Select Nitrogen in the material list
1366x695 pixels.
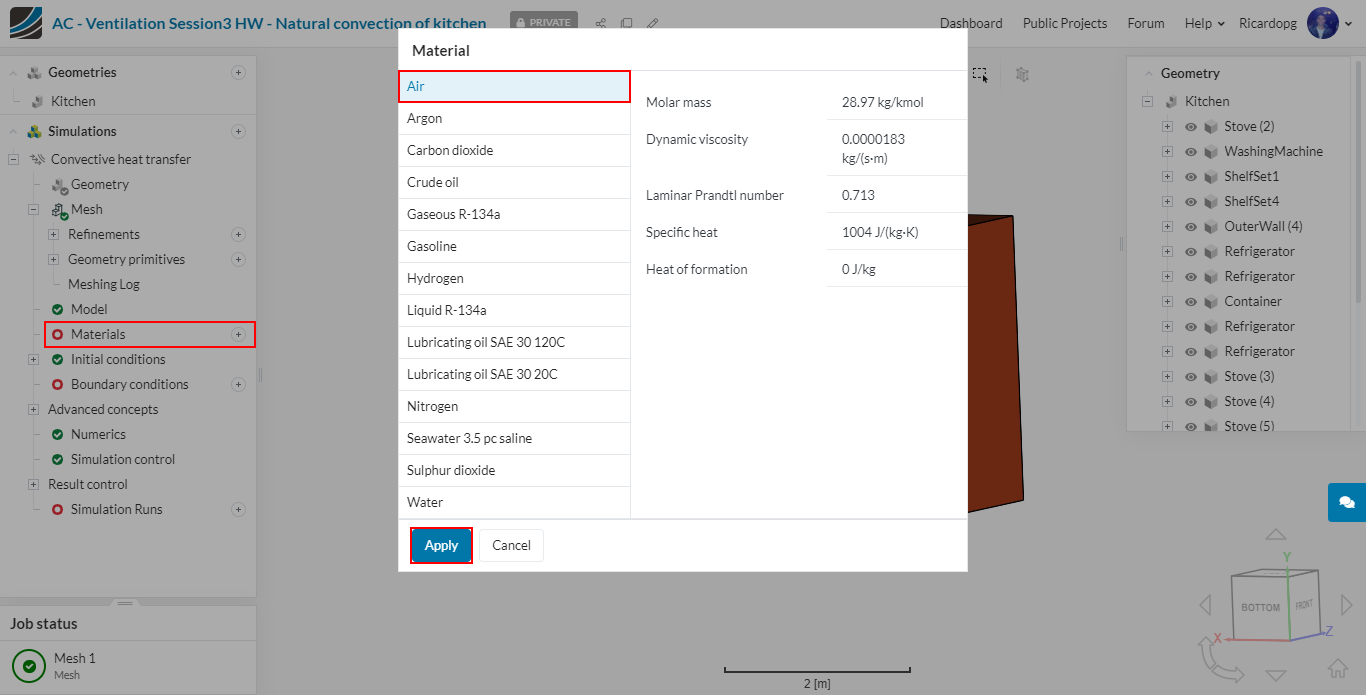[514, 406]
